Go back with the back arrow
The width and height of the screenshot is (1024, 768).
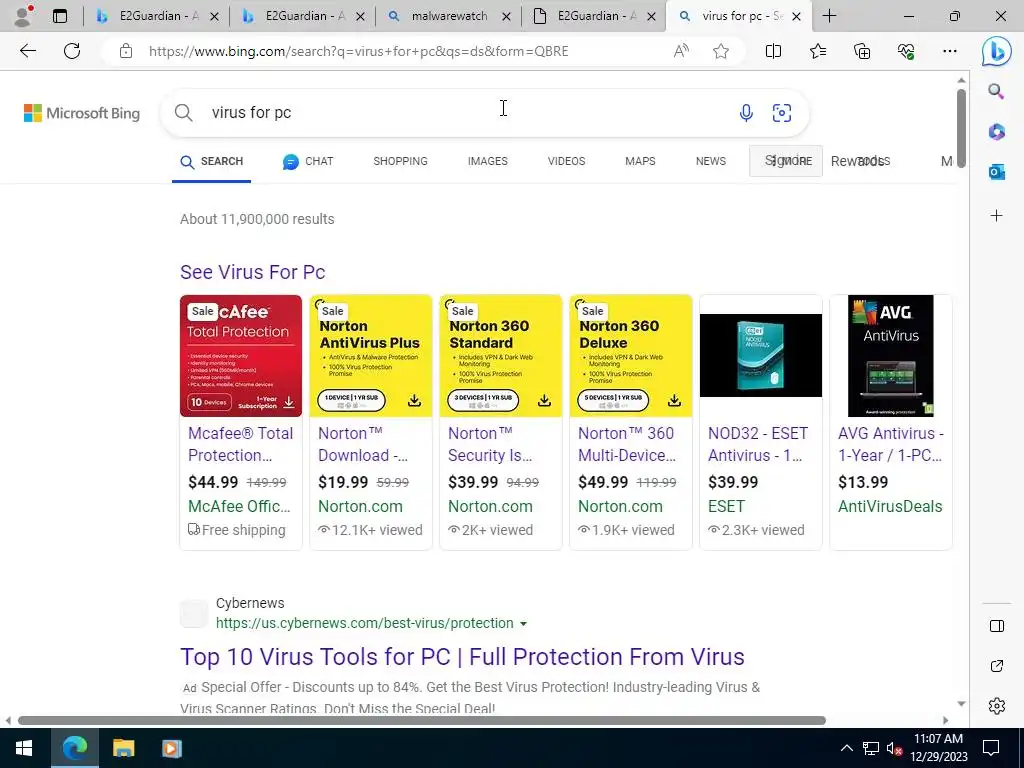tap(27, 51)
